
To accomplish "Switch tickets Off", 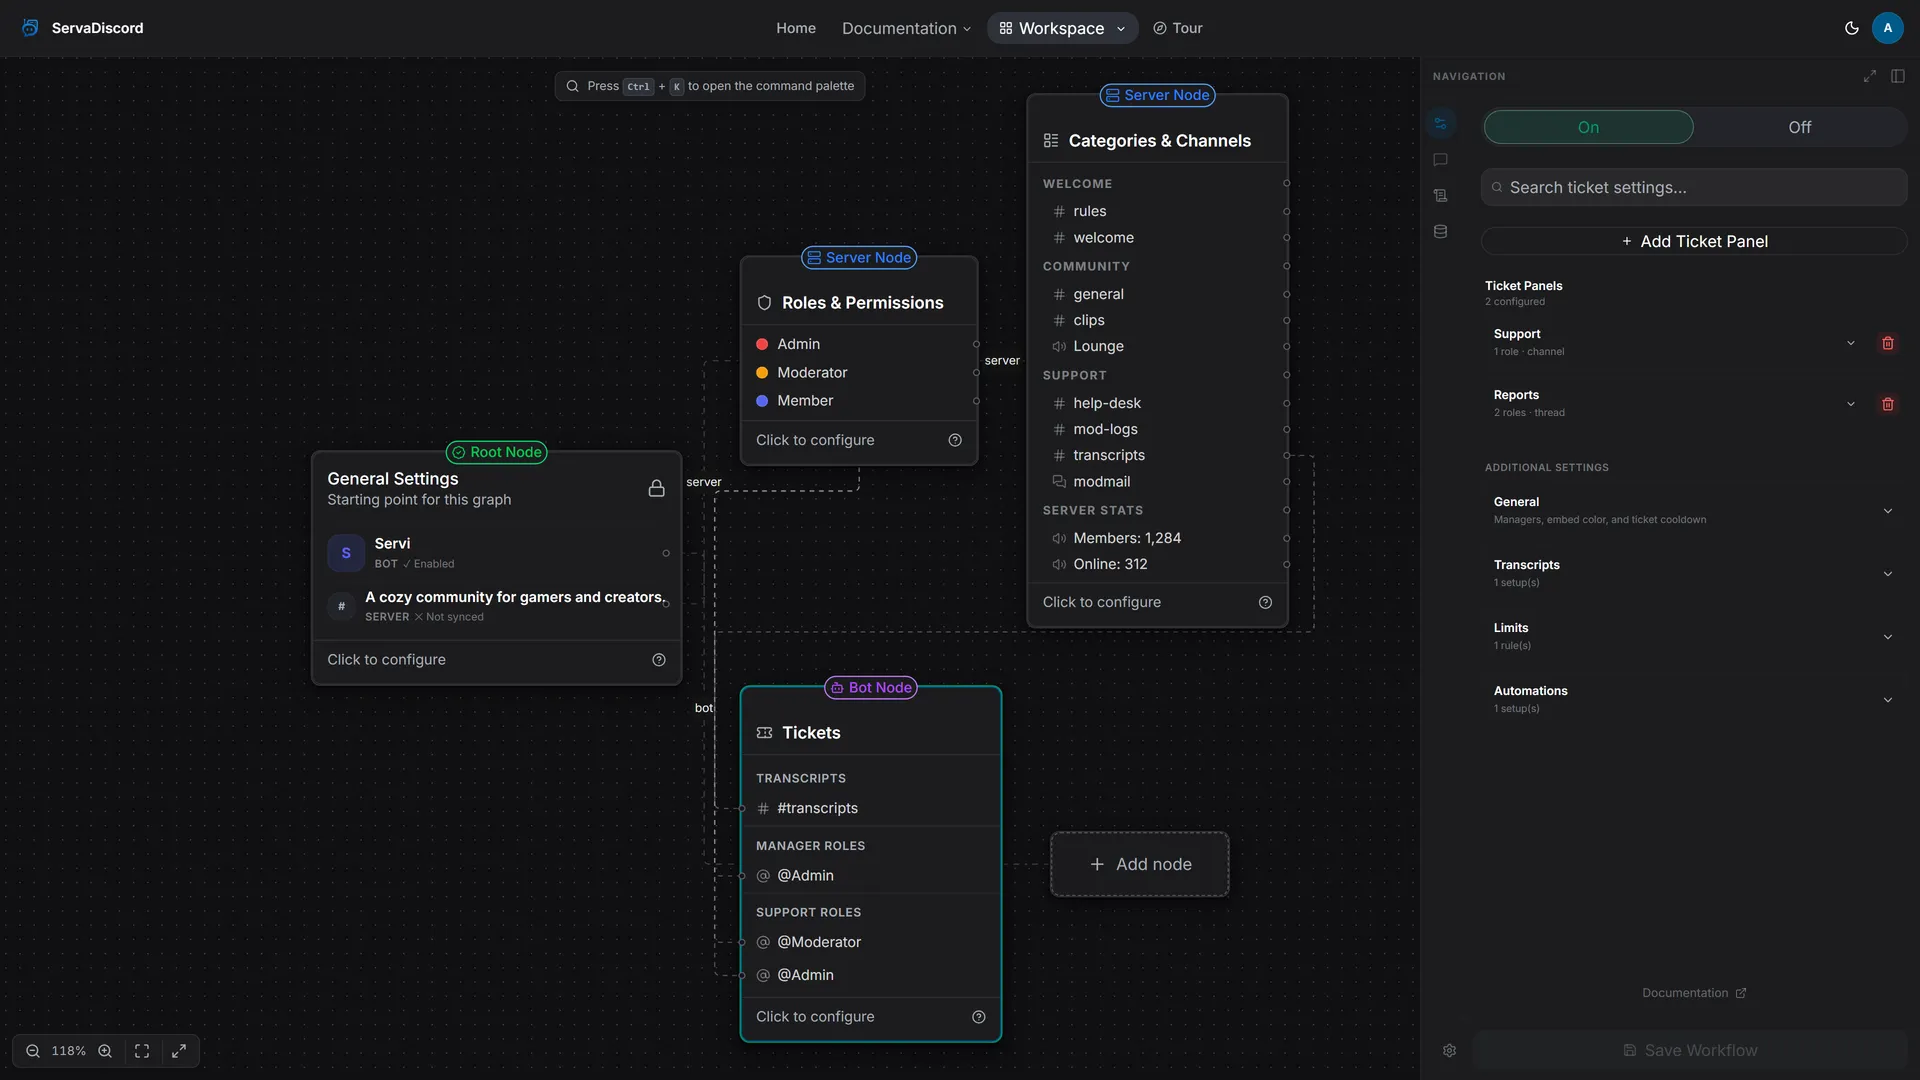I will point(1800,127).
